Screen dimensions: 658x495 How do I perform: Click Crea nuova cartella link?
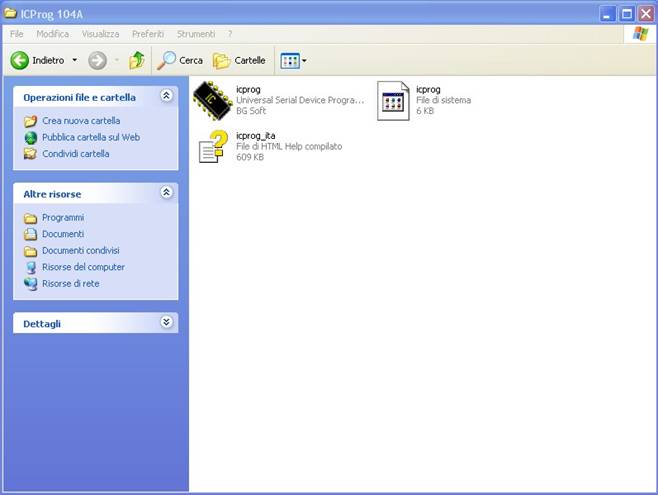(81, 120)
